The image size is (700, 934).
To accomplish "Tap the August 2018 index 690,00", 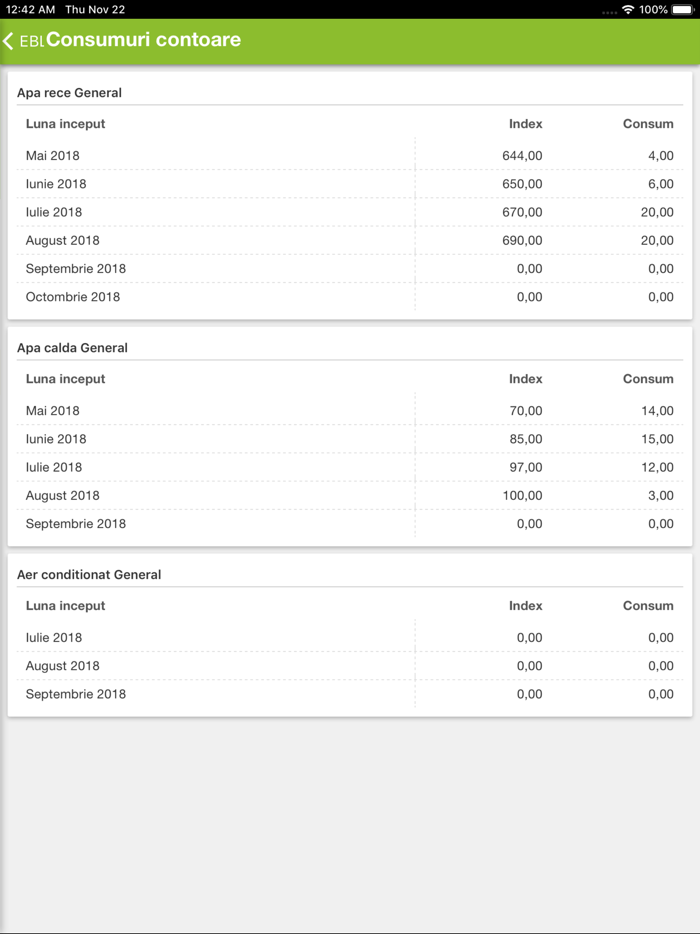I will [x=522, y=240].
